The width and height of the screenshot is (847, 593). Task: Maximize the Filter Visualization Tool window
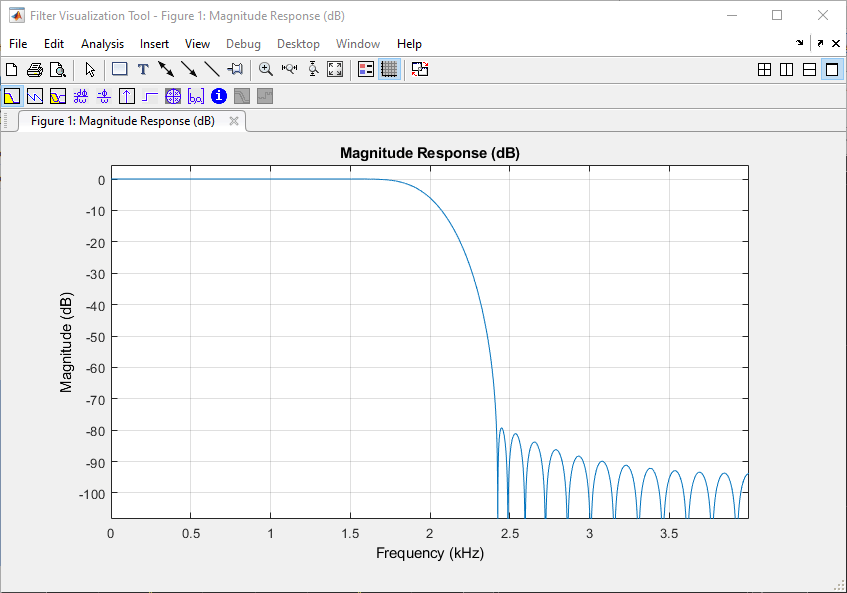tap(777, 15)
